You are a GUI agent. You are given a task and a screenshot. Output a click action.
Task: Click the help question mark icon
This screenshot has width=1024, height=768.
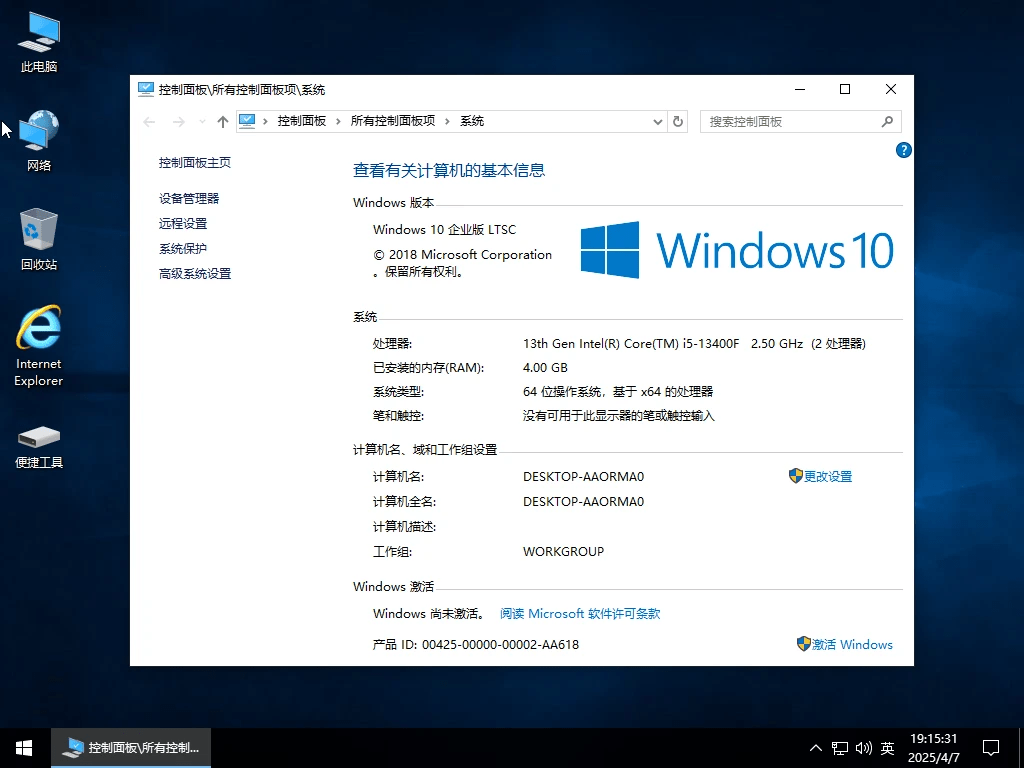tap(903, 150)
